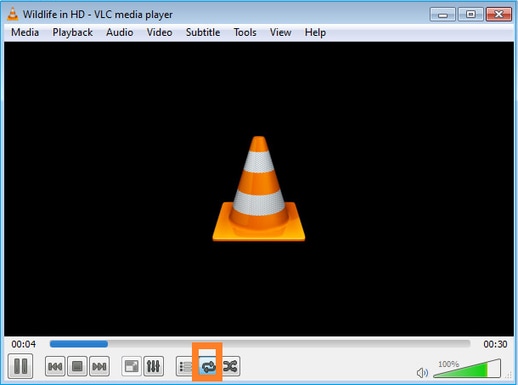518x385 pixels.
Task: Open the Help menu
Action: click(x=315, y=32)
